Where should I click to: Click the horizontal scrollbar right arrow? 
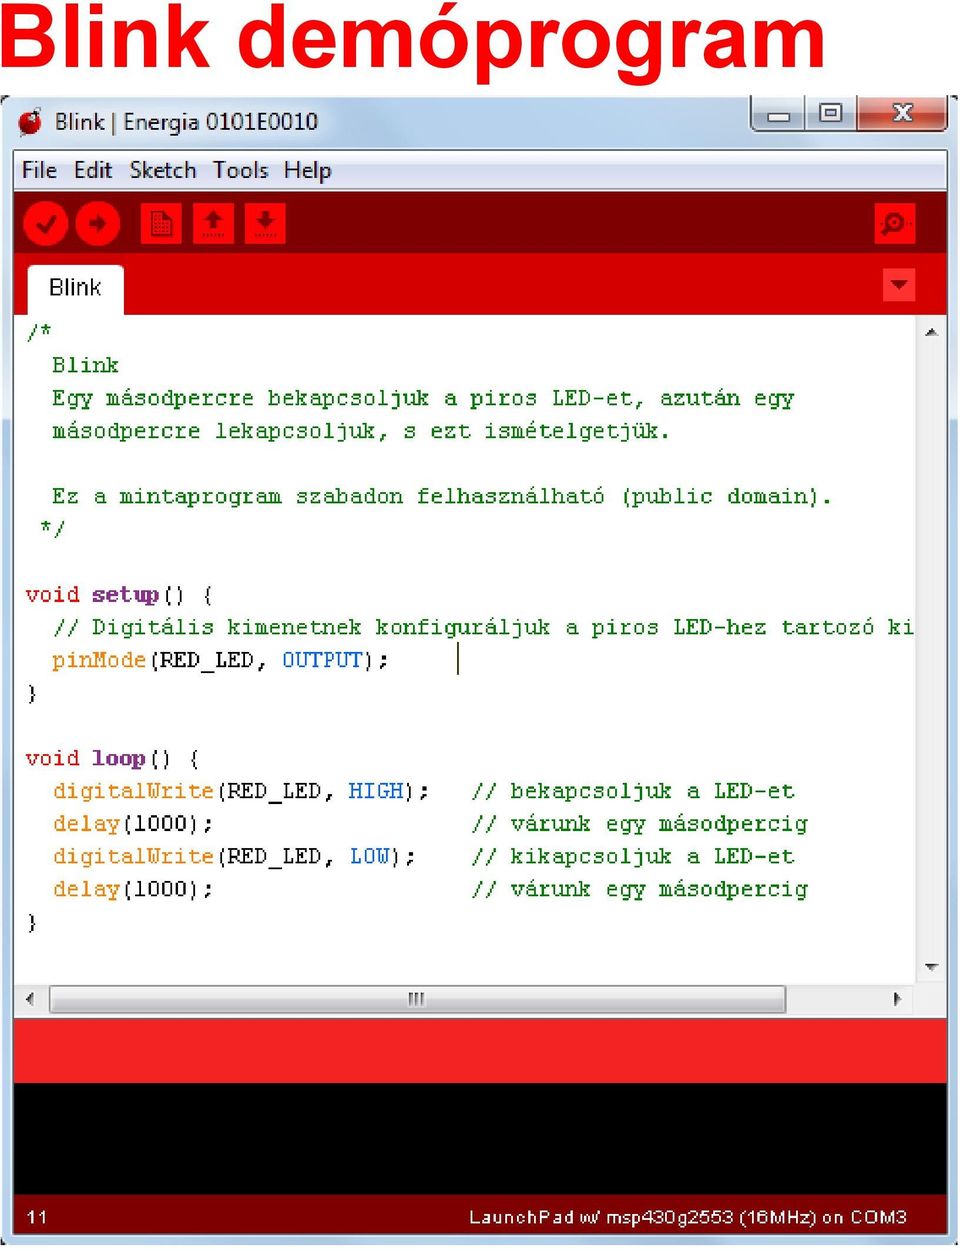[897, 998]
